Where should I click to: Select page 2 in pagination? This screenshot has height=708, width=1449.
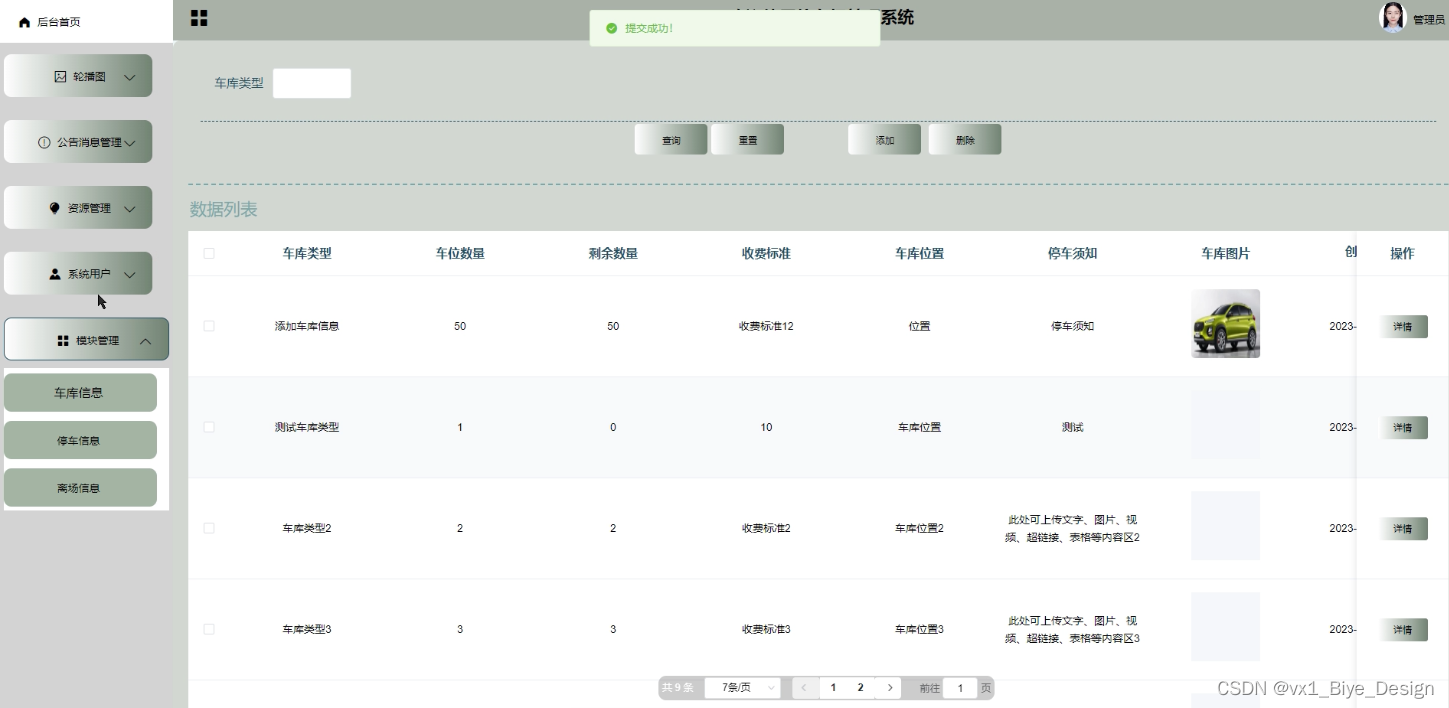point(860,688)
